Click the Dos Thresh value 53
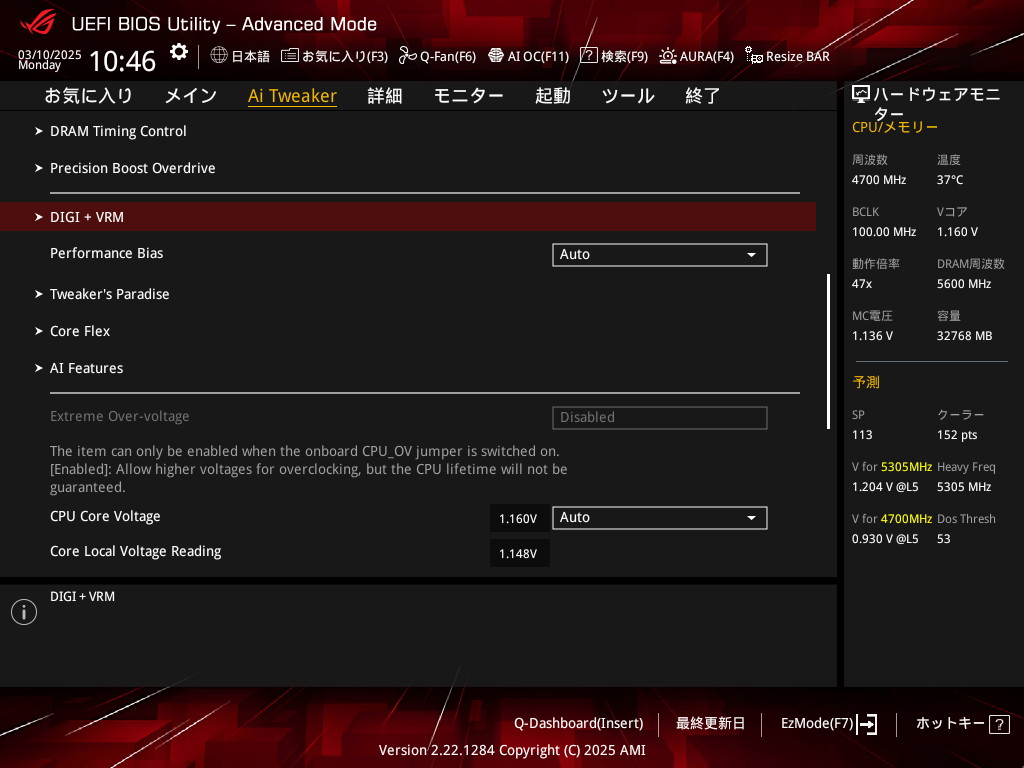This screenshot has height=768, width=1024. (944, 539)
